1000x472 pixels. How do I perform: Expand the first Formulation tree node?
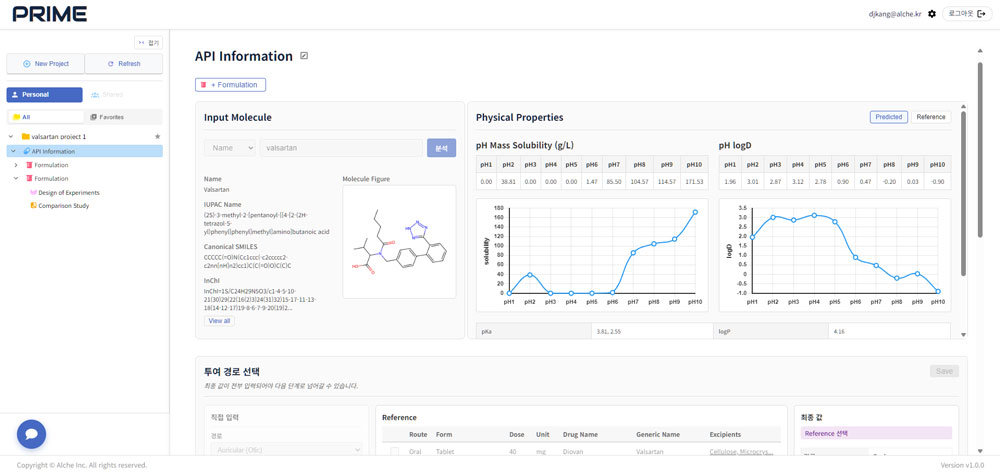[x=16, y=165]
